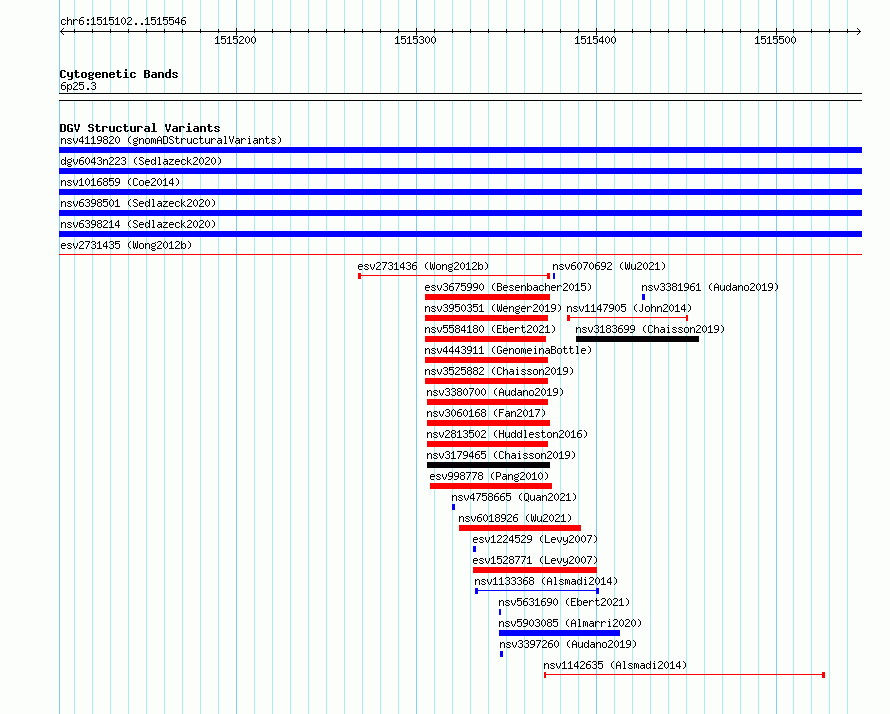
Task: Click the nsv3381961 (Audano2019) label
Action: 710,287
